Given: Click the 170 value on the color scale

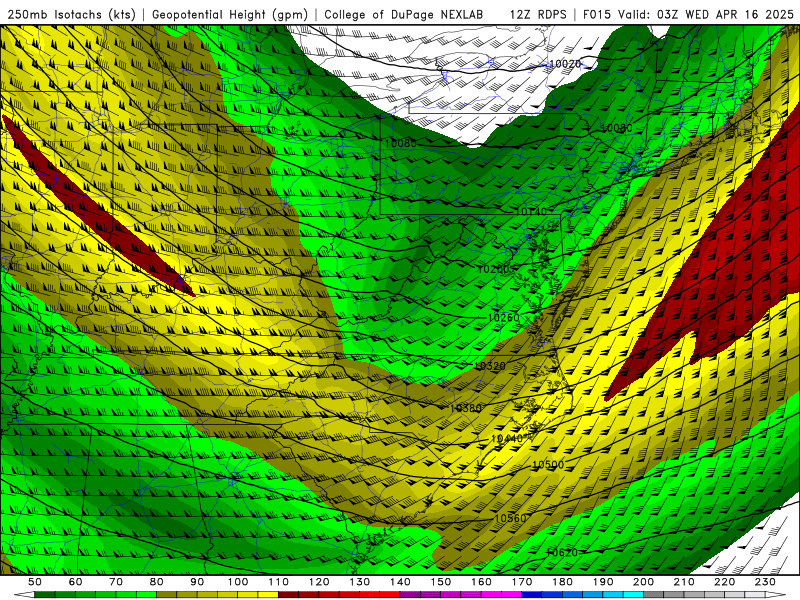Looking at the screenshot, I should tap(522, 582).
